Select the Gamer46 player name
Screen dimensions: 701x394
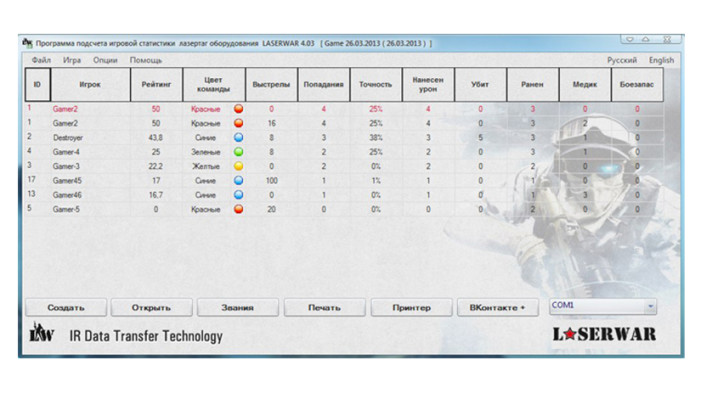[x=67, y=195]
